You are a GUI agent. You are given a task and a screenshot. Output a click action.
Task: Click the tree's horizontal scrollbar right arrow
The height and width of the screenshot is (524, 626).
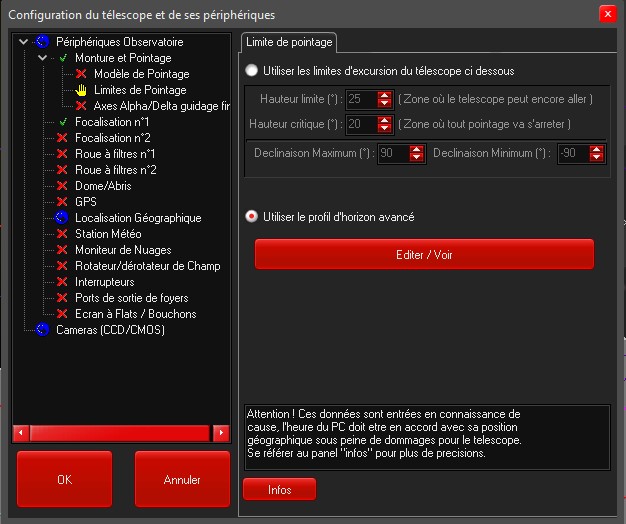[x=221, y=433]
